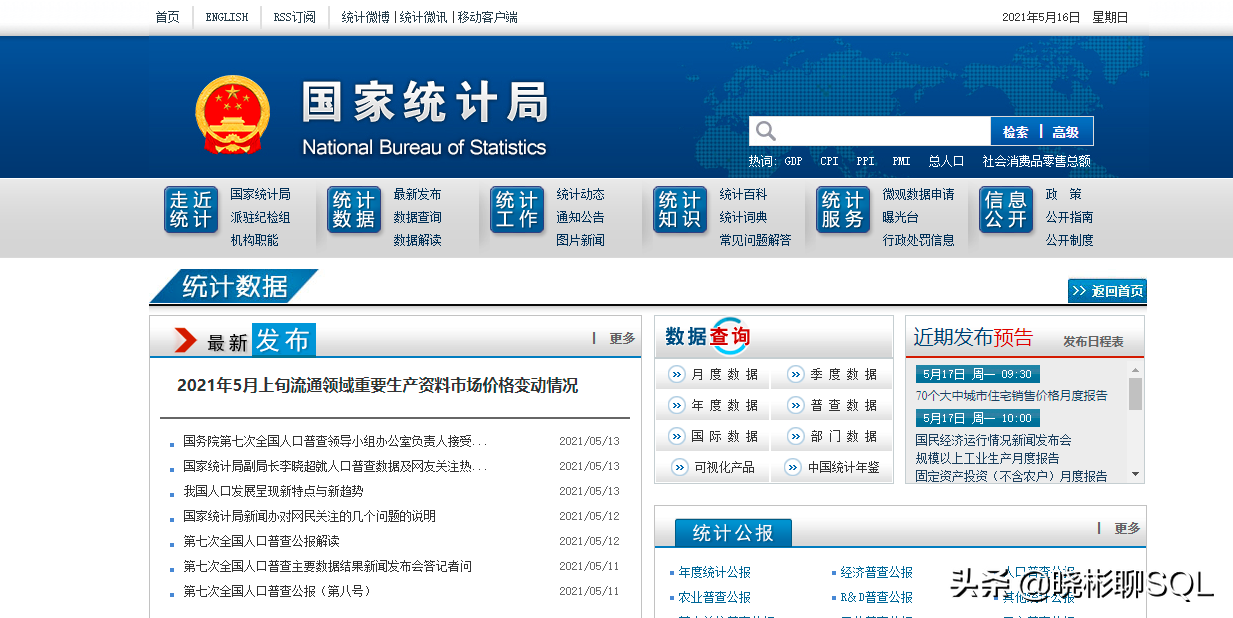Click hot word GDP
This screenshot has width=1233, height=618.
(x=793, y=161)
